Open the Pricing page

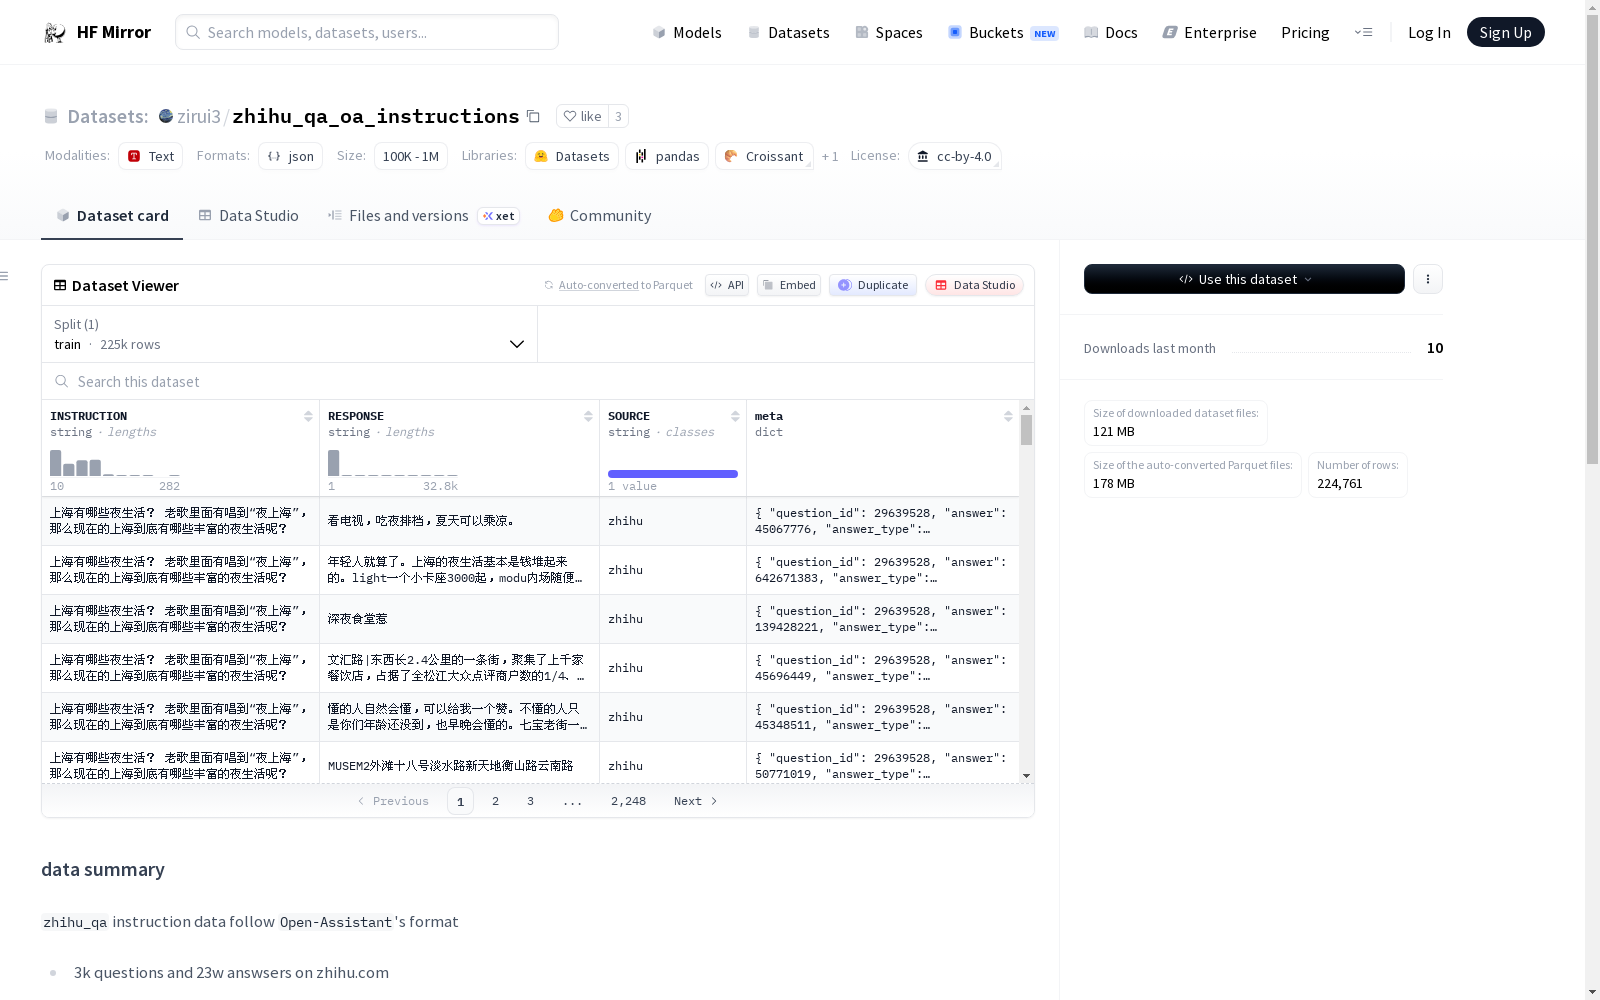tap(1305, 32)
